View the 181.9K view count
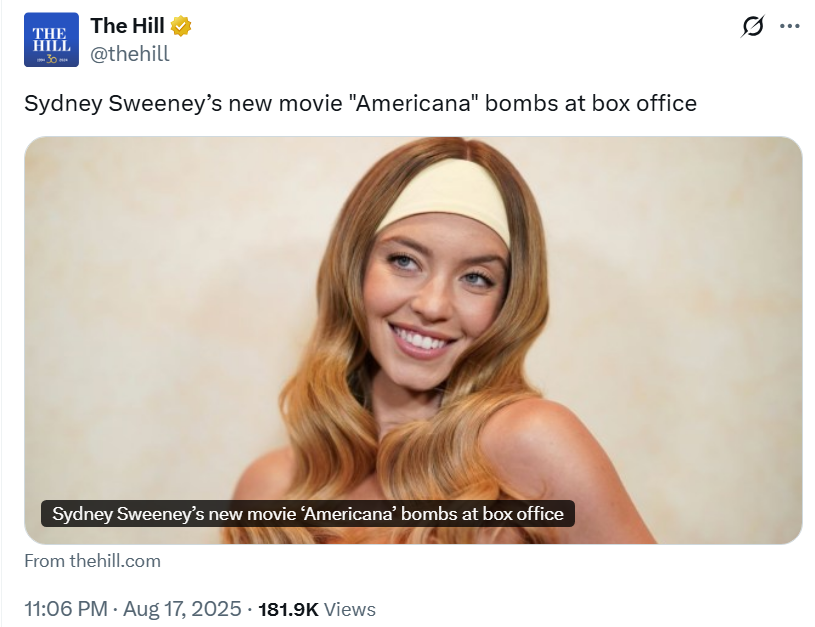Viewport: 815px width, 627px height. [x=288, y=609]
